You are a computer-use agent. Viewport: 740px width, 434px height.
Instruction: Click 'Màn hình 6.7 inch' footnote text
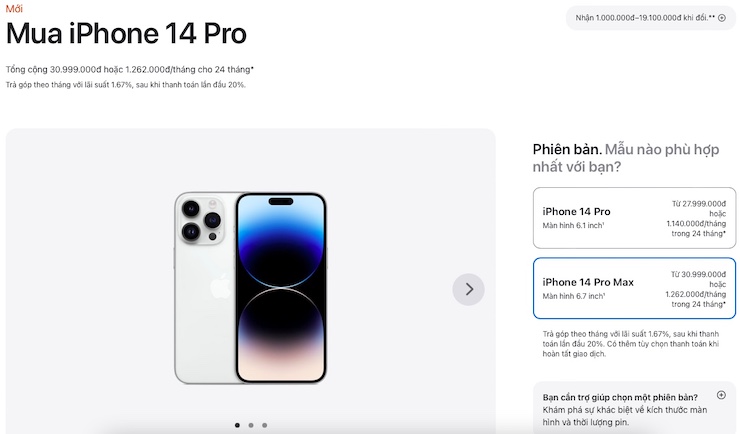[x=573, y=296]
